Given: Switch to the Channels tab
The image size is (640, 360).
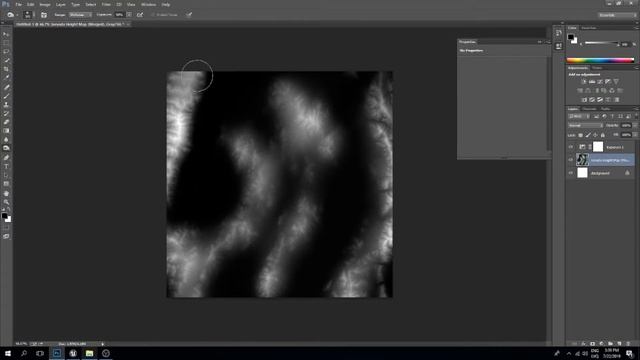Looking at the screenshot, I should (x=589, y=109).
